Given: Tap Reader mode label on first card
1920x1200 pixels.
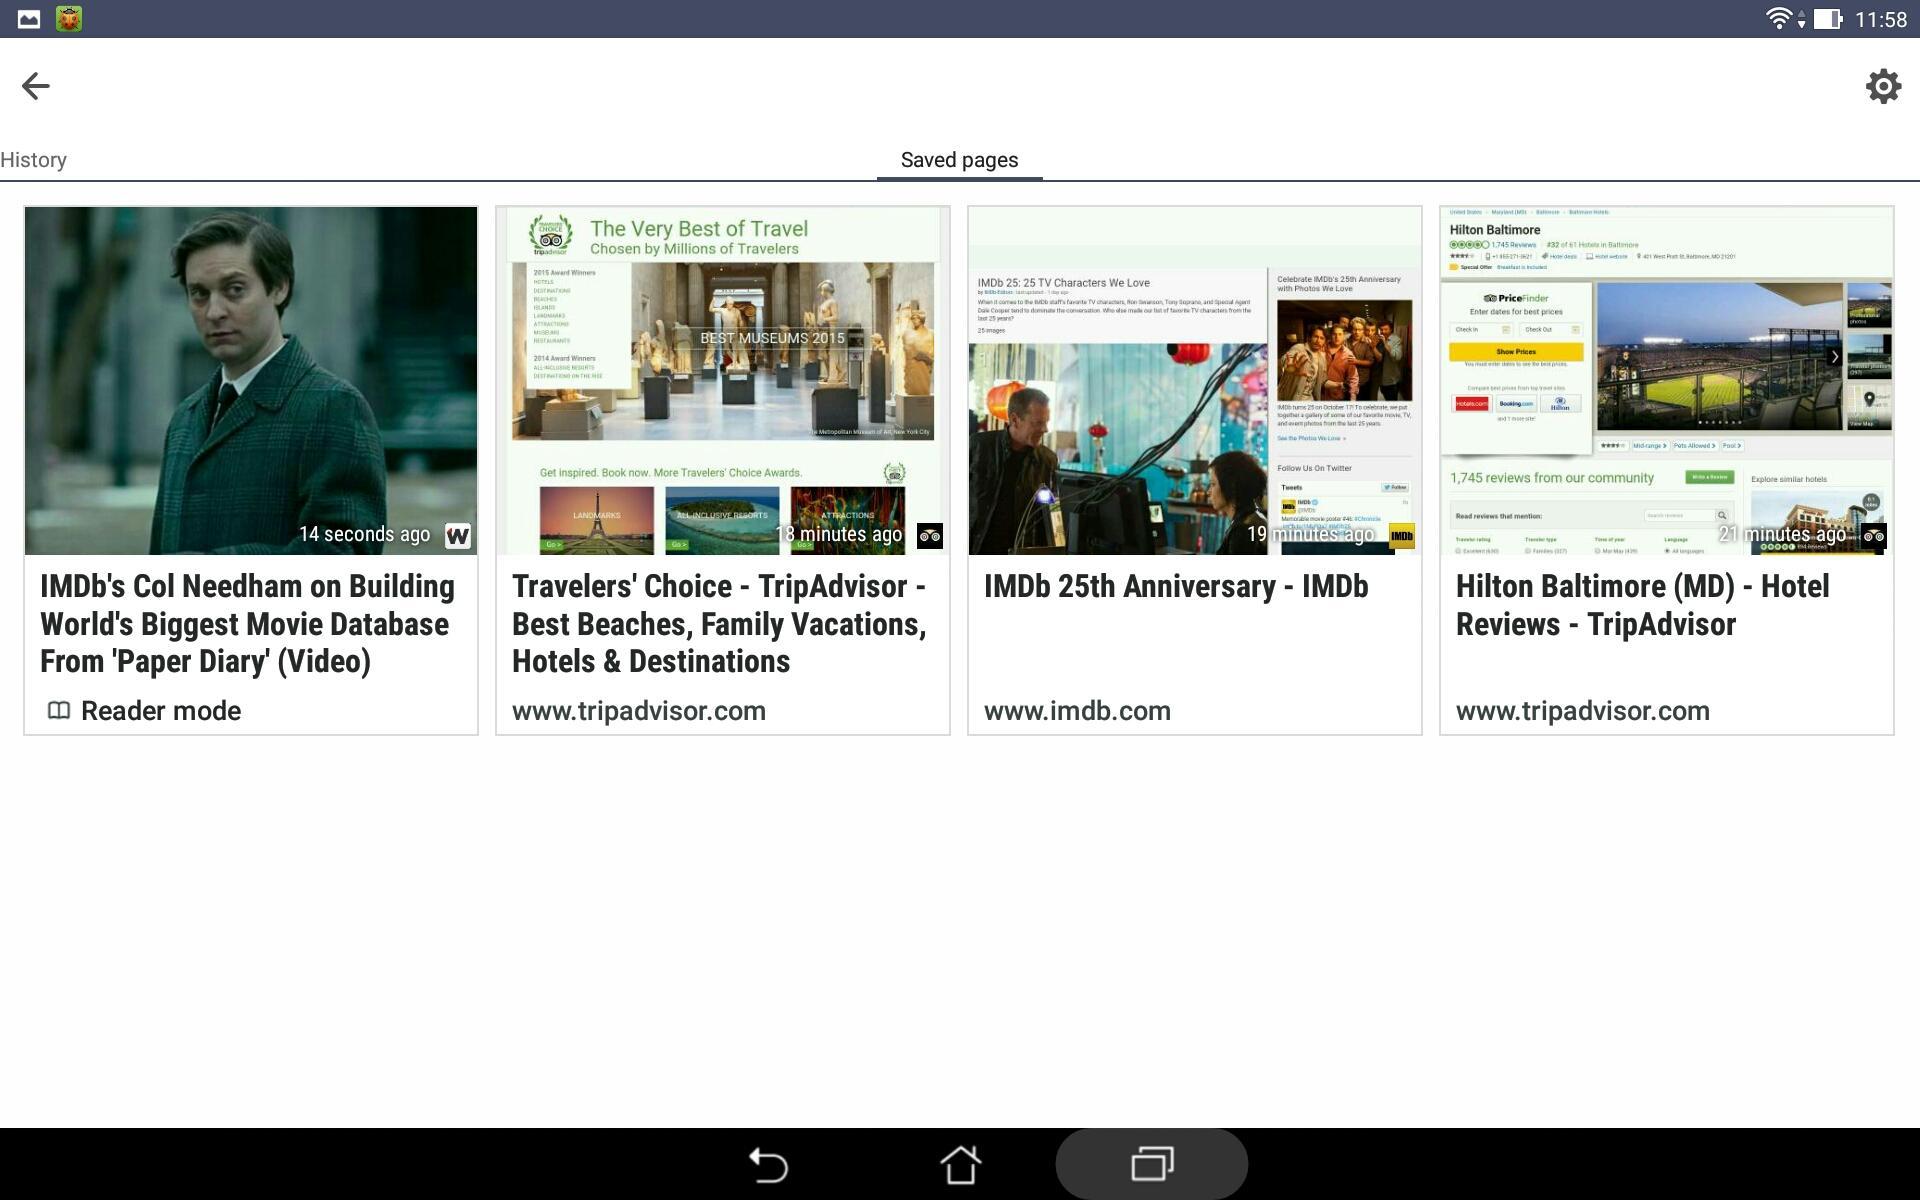Looking at the screenshot, I should point(161,711).
